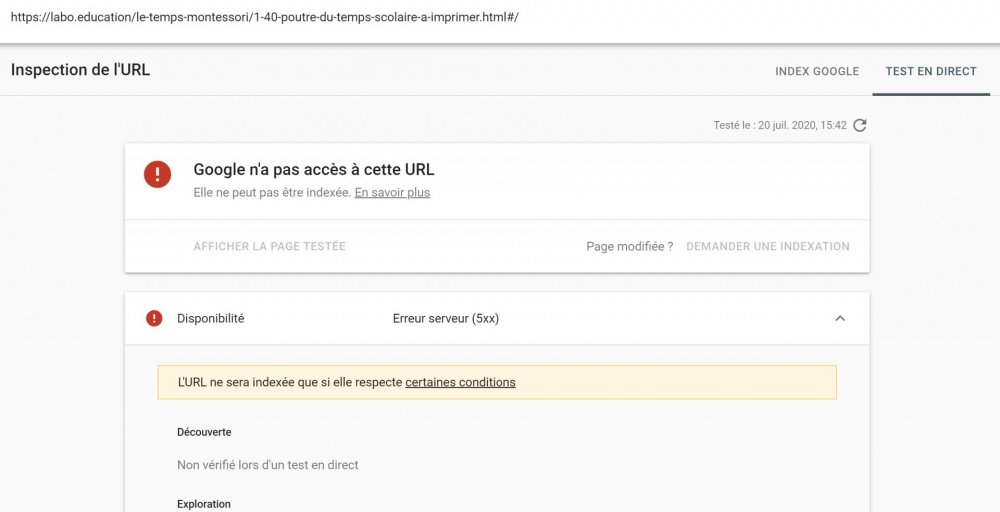Select the TEST EN DIRECT tab
This screenshot has height=512, width=1000.
(x=931, y=71)
